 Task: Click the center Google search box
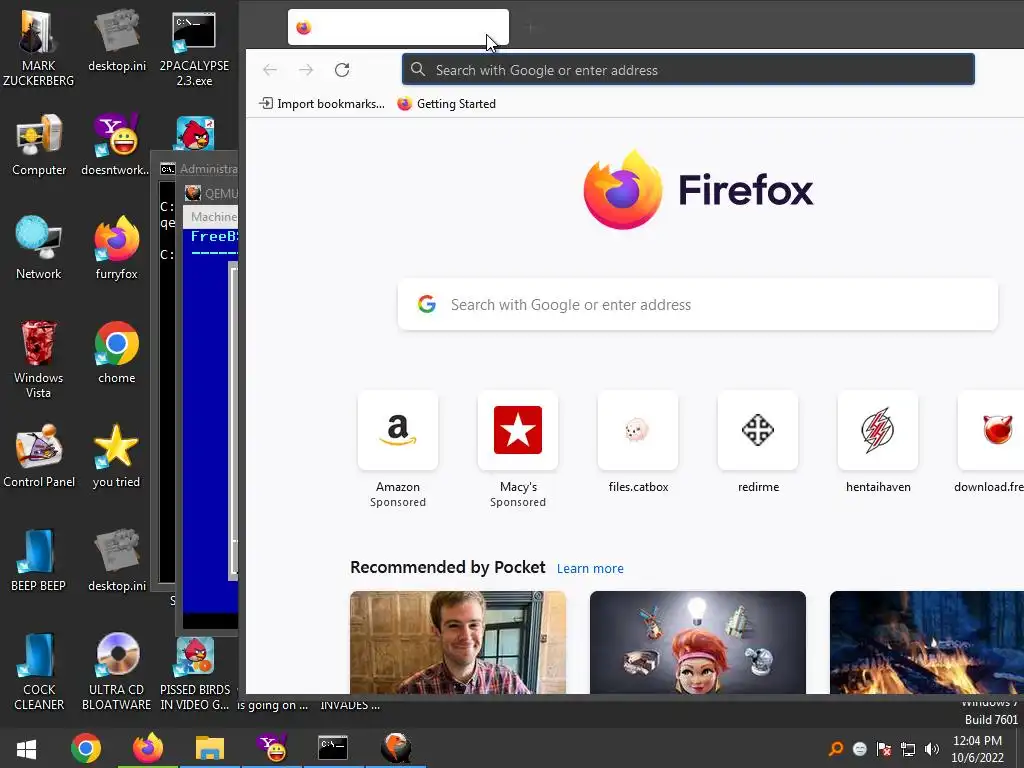click(697, 304)
